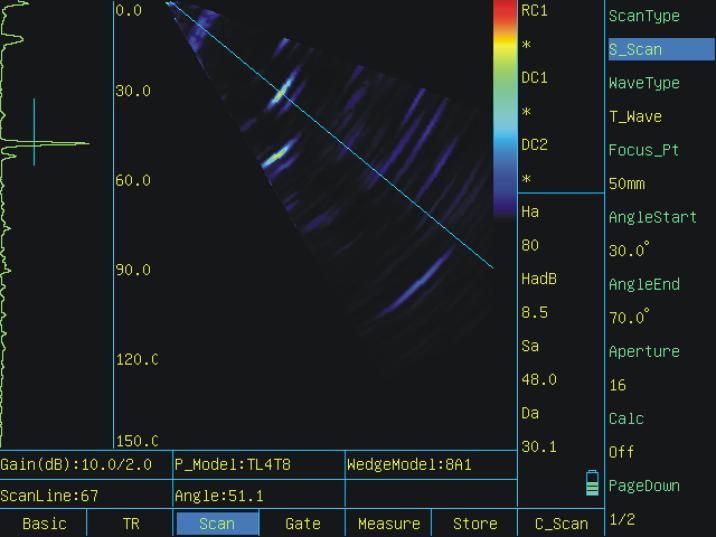Click the A-scan gate crosshair marker
The image size is (716, 537).
click(x=34, y=132)
